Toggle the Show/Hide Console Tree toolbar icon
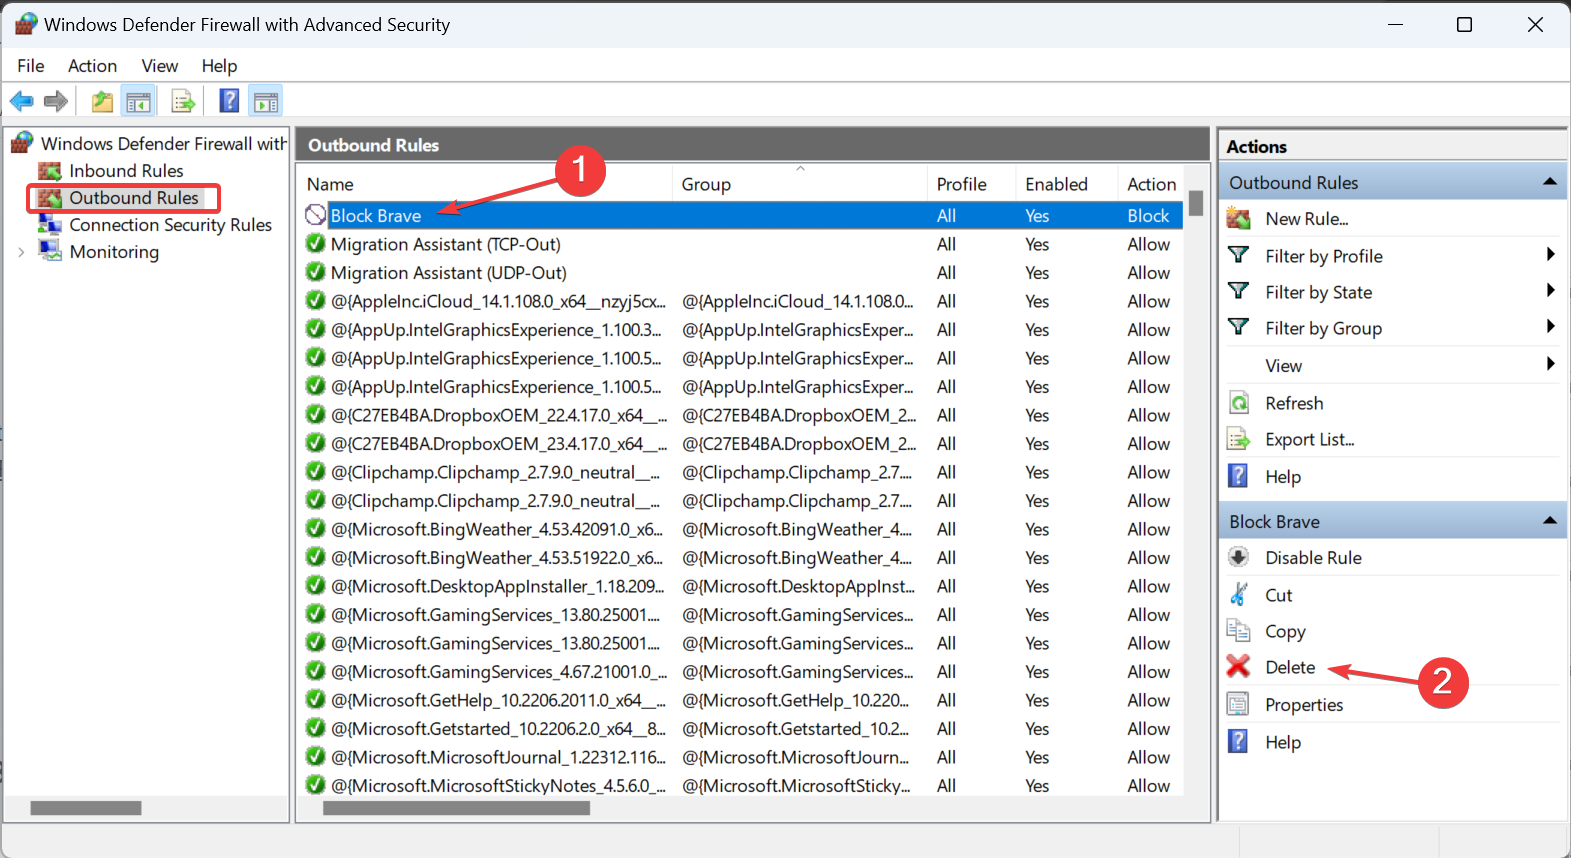 click(138, 101)
